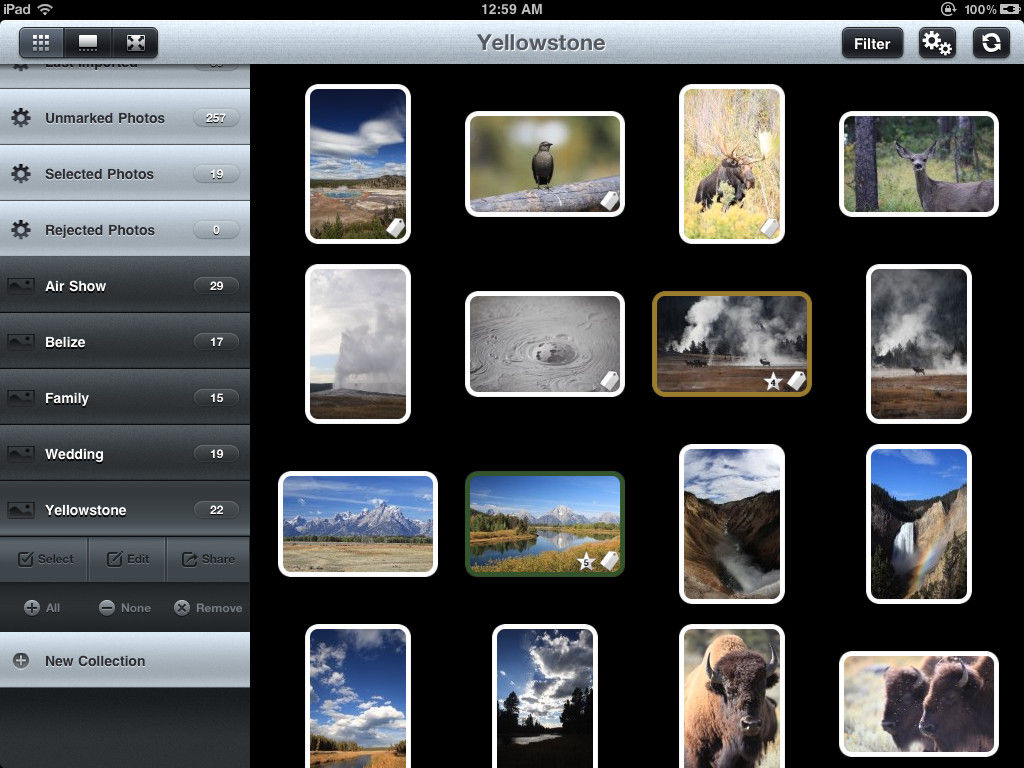Viewport: 1024px width, 768px height.
Task: Open the Family collection
Action: pos(125,398)
